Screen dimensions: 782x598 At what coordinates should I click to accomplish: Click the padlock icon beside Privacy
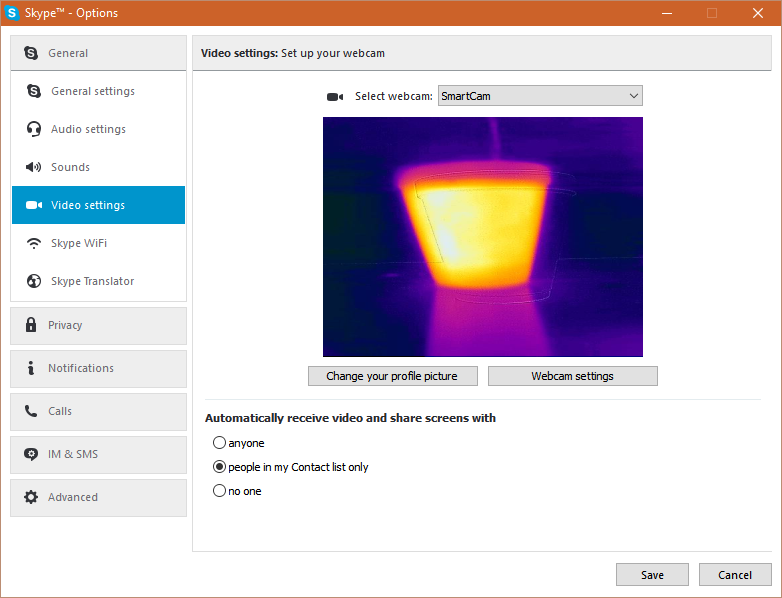[31, 325]
